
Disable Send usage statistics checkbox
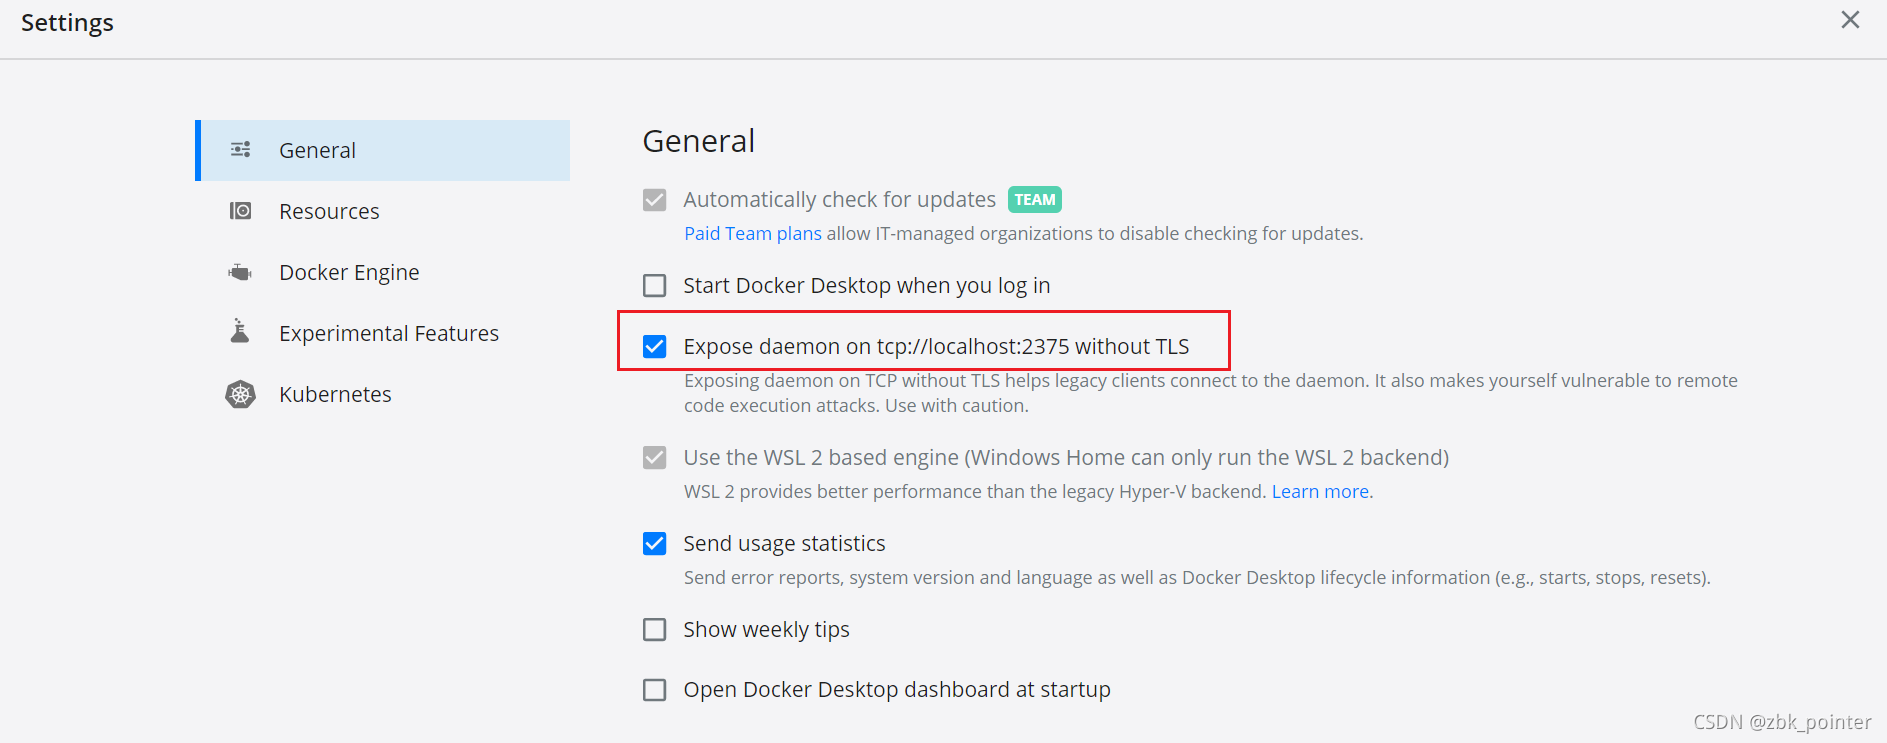(655, 544)
